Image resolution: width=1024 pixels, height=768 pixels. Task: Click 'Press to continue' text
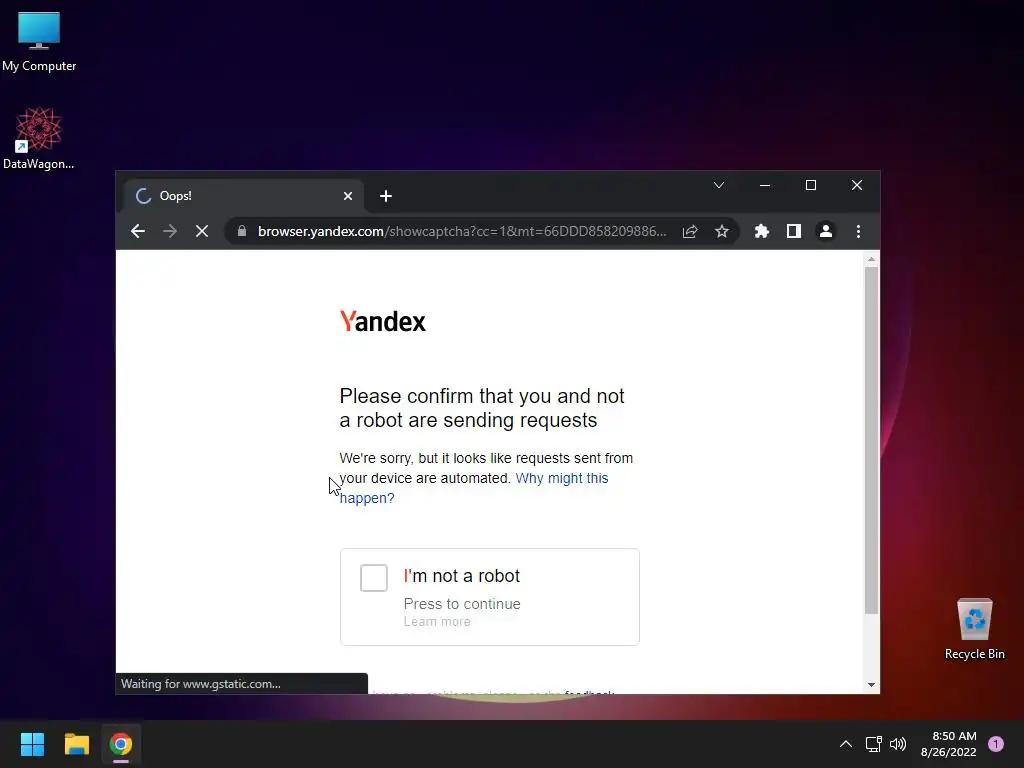point(462,604)
